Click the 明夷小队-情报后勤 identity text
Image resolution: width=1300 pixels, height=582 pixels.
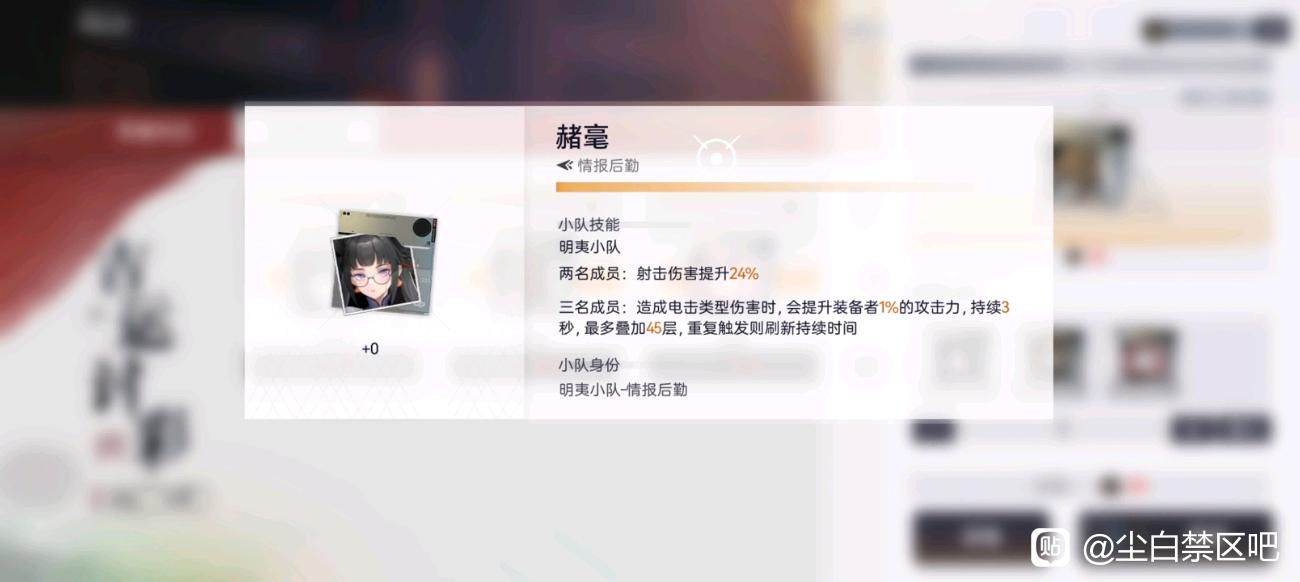click(x=623, y=390)
